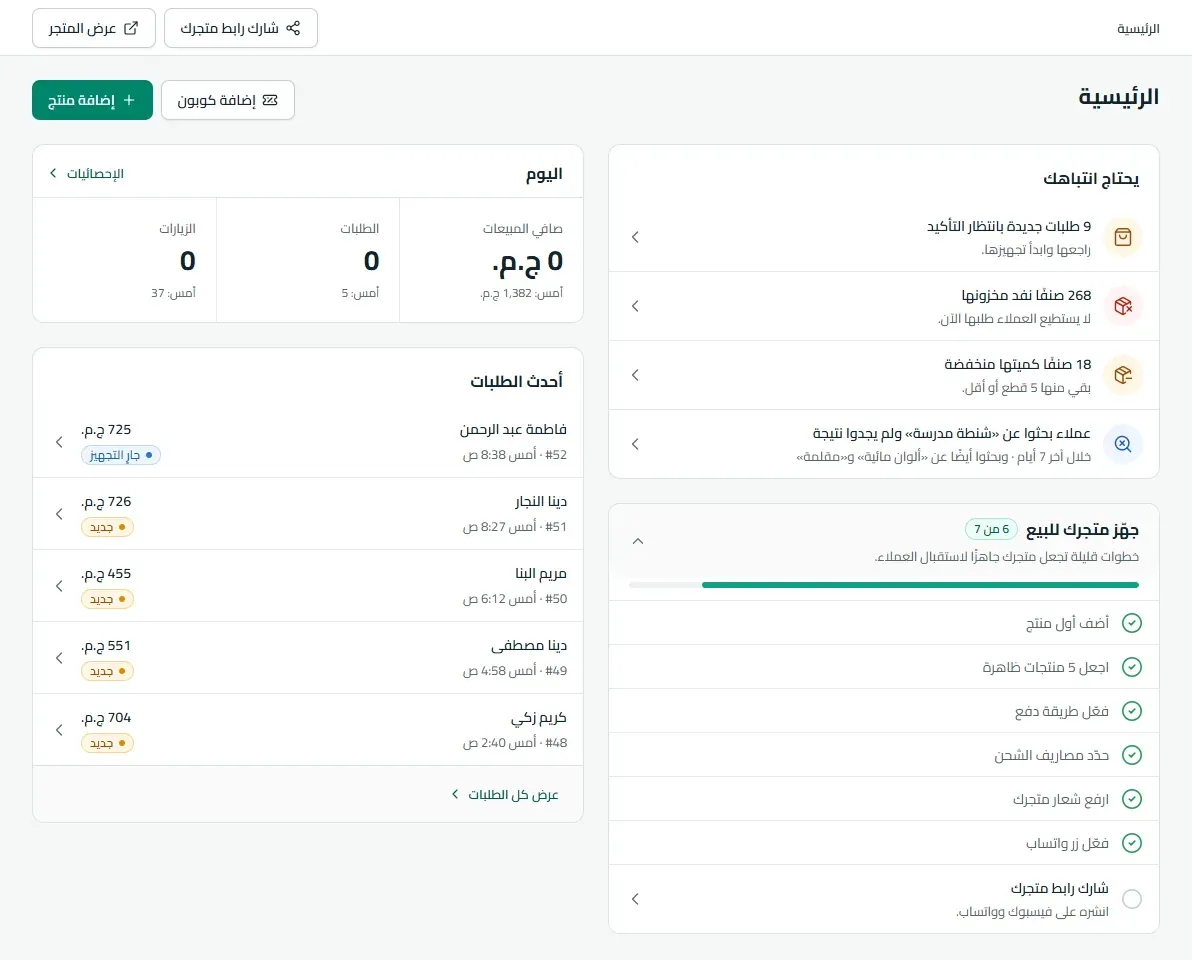Click the يحتاج انتباهك heading

[x=1091, y=179]
